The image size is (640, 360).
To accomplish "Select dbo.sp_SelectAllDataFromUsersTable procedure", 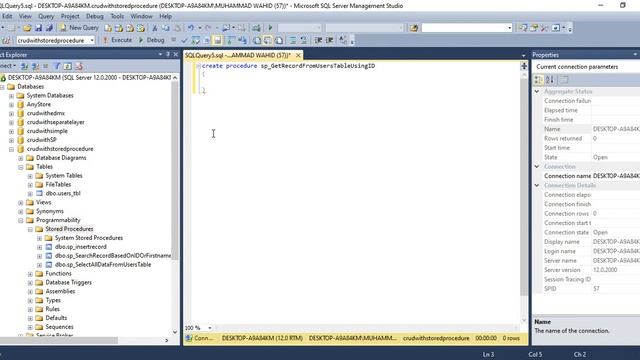I will (x=103, y=264).
